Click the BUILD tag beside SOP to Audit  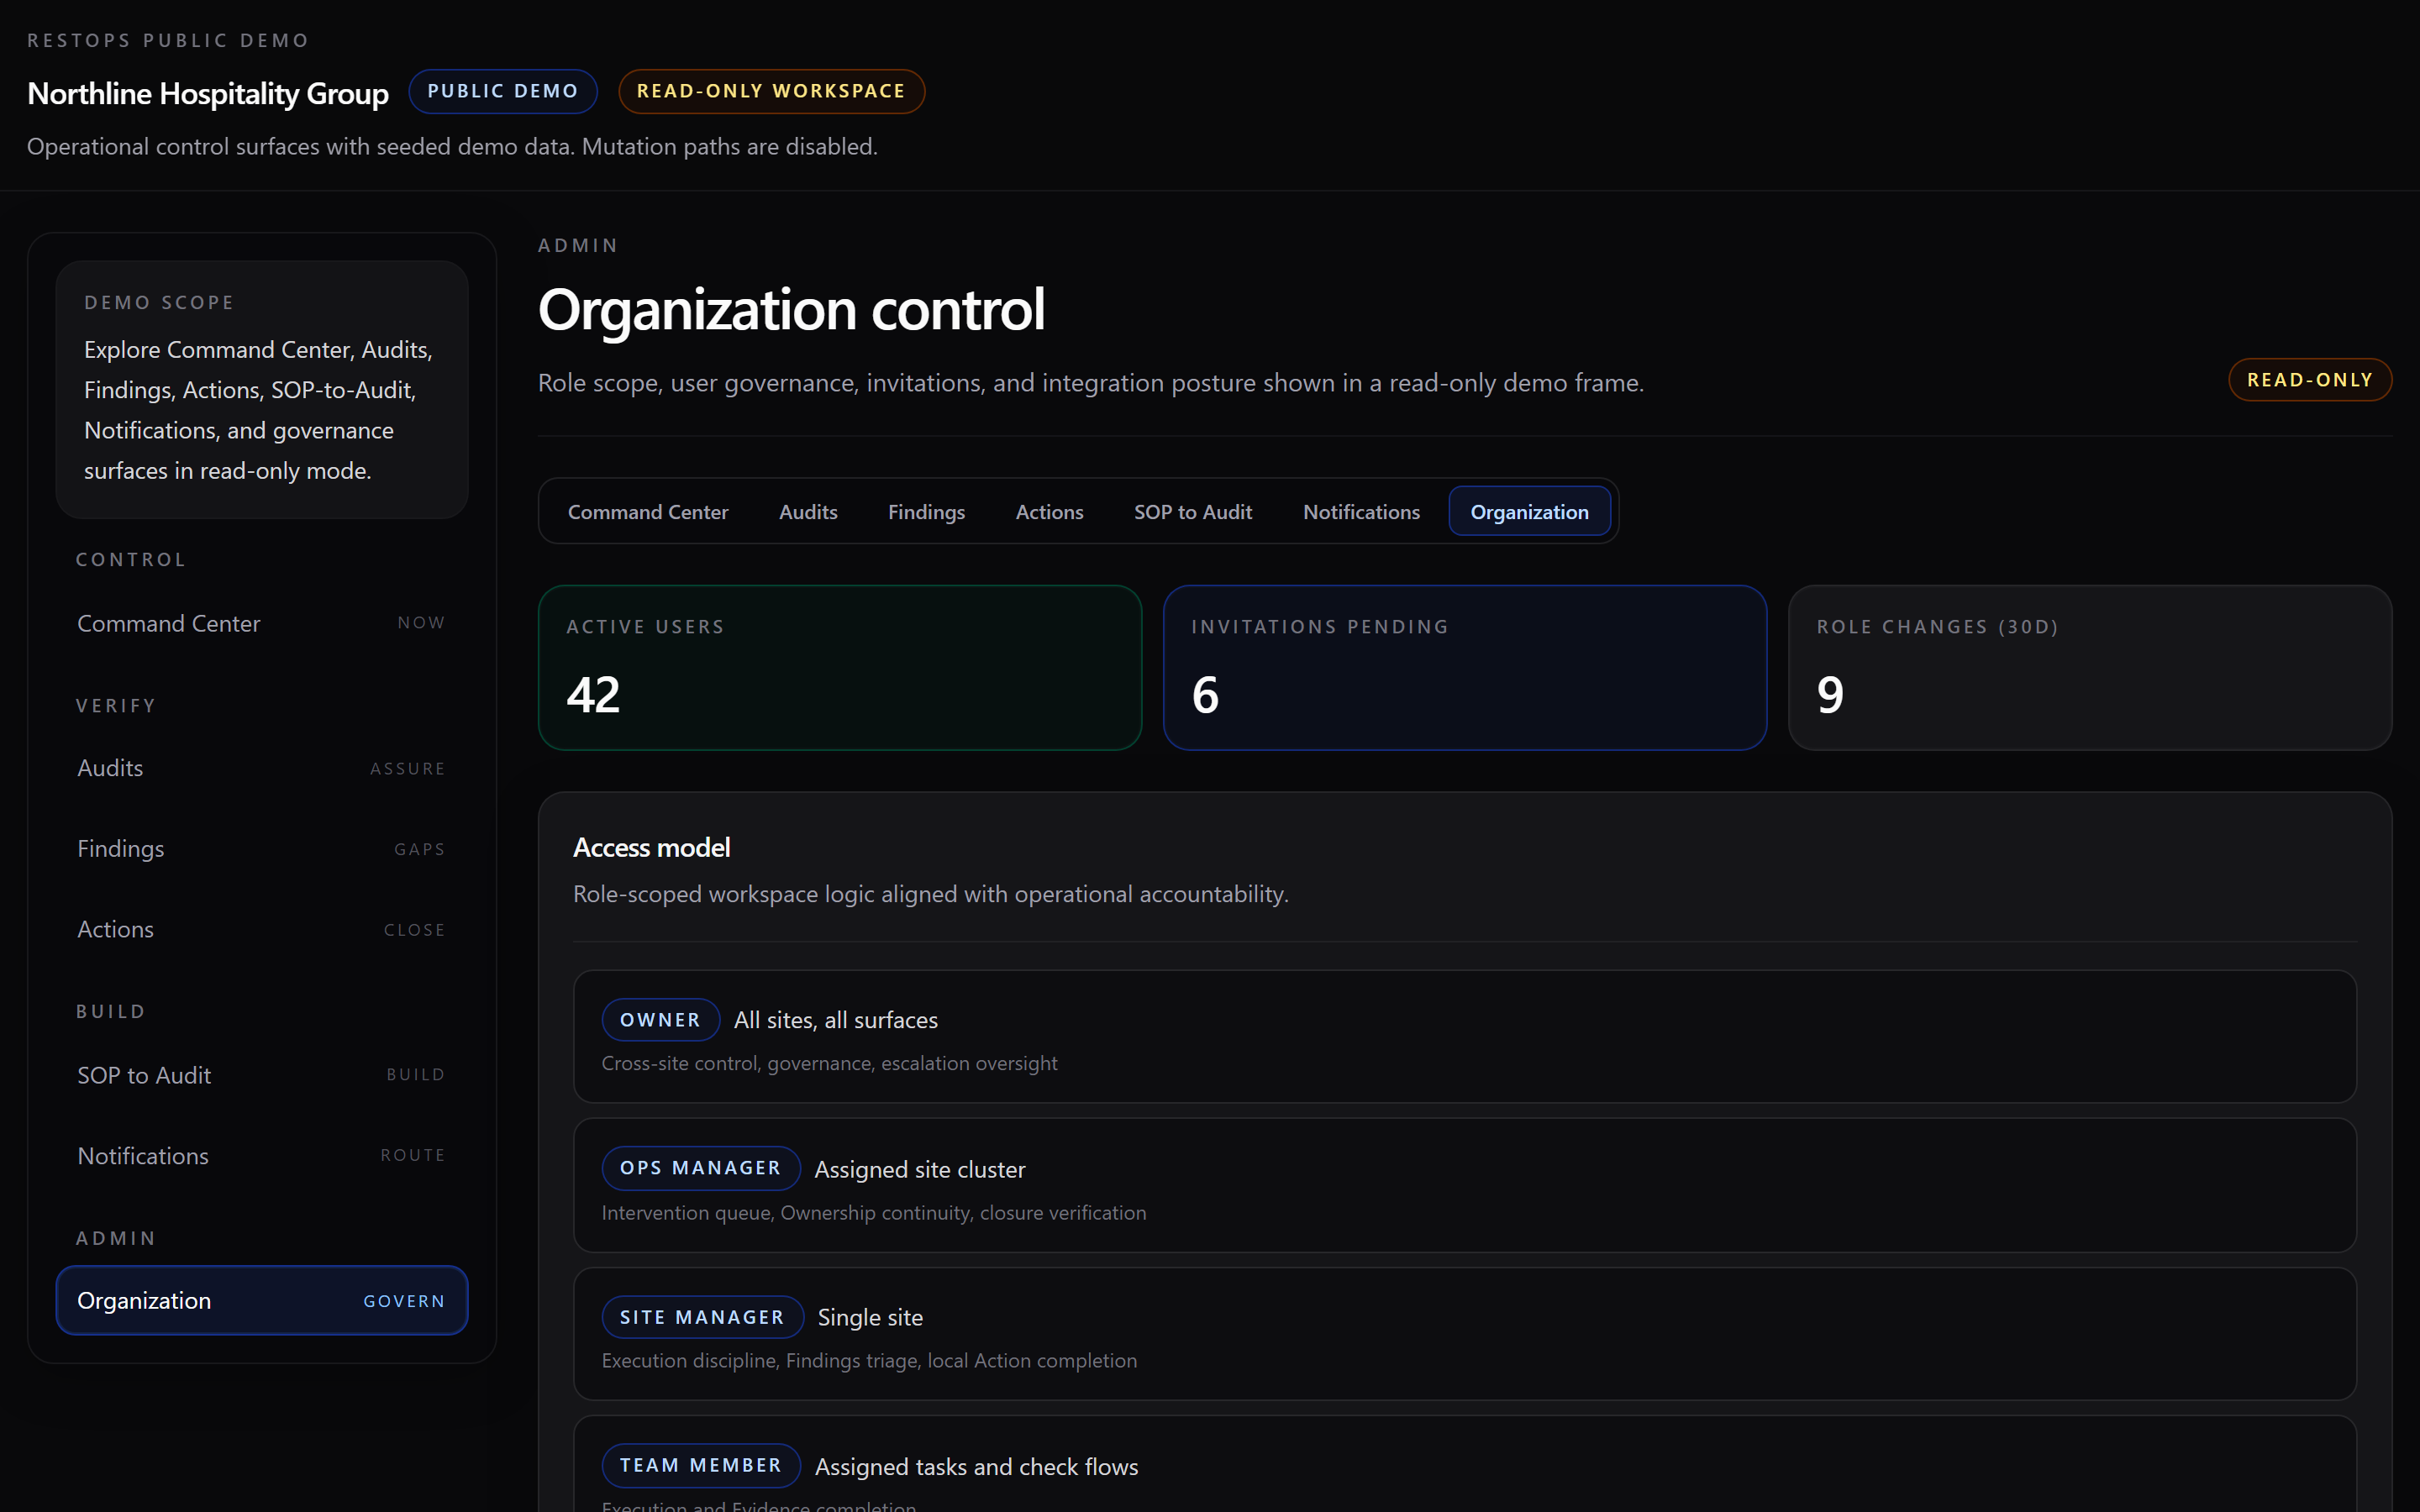coord(415,1075)
